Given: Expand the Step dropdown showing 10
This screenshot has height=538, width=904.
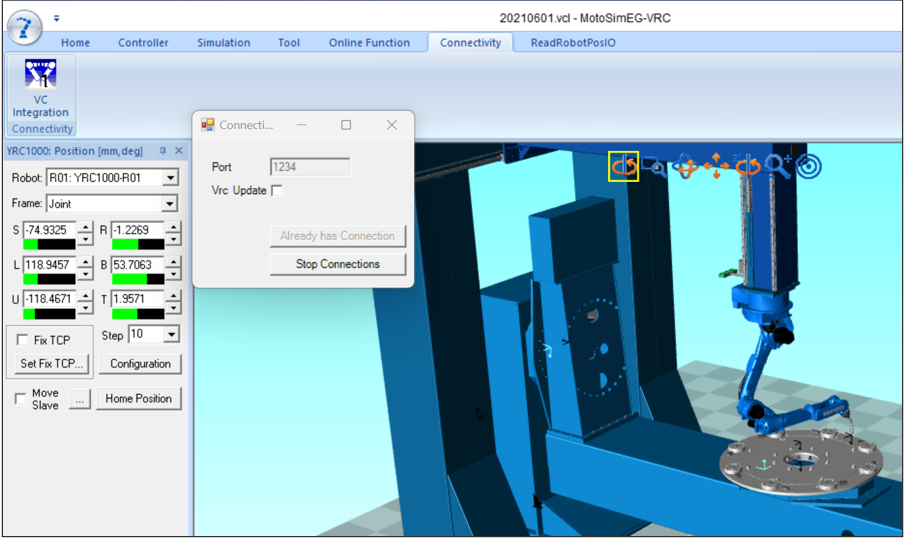Looking at the screenshot, I should coord(171,334).
